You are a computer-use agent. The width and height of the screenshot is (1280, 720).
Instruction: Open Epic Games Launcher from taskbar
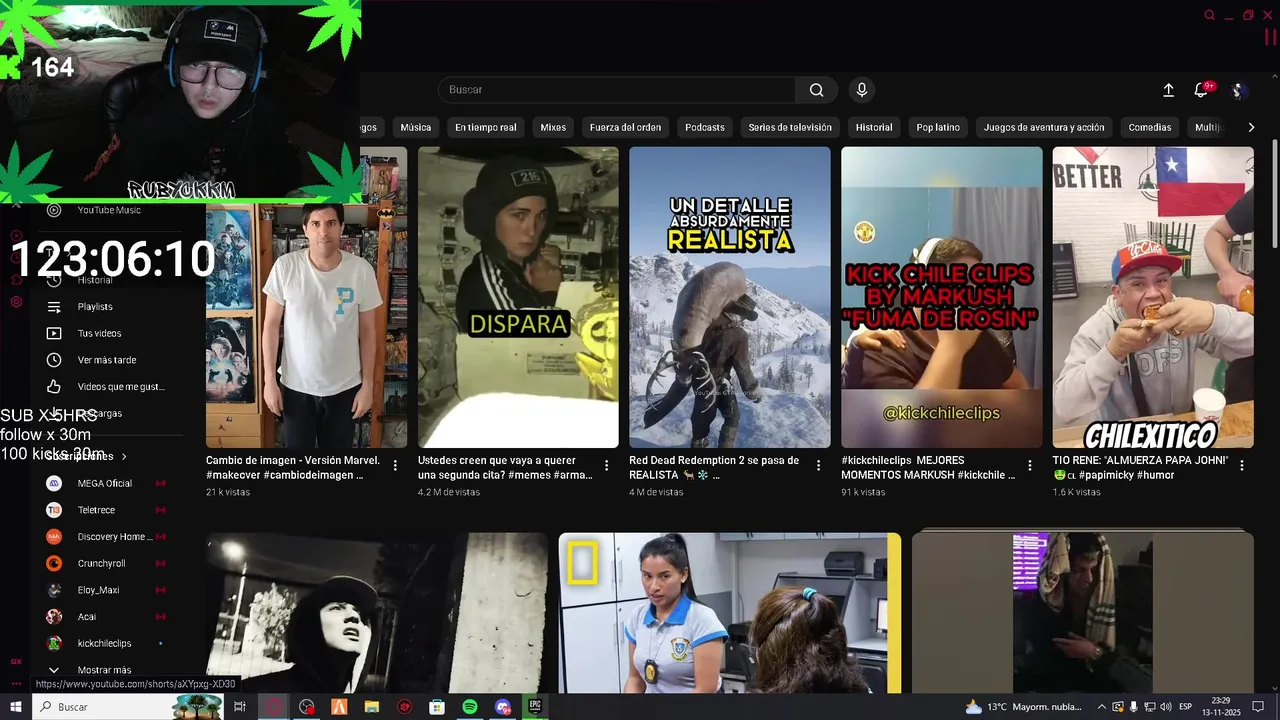click(x=535, y=707)
